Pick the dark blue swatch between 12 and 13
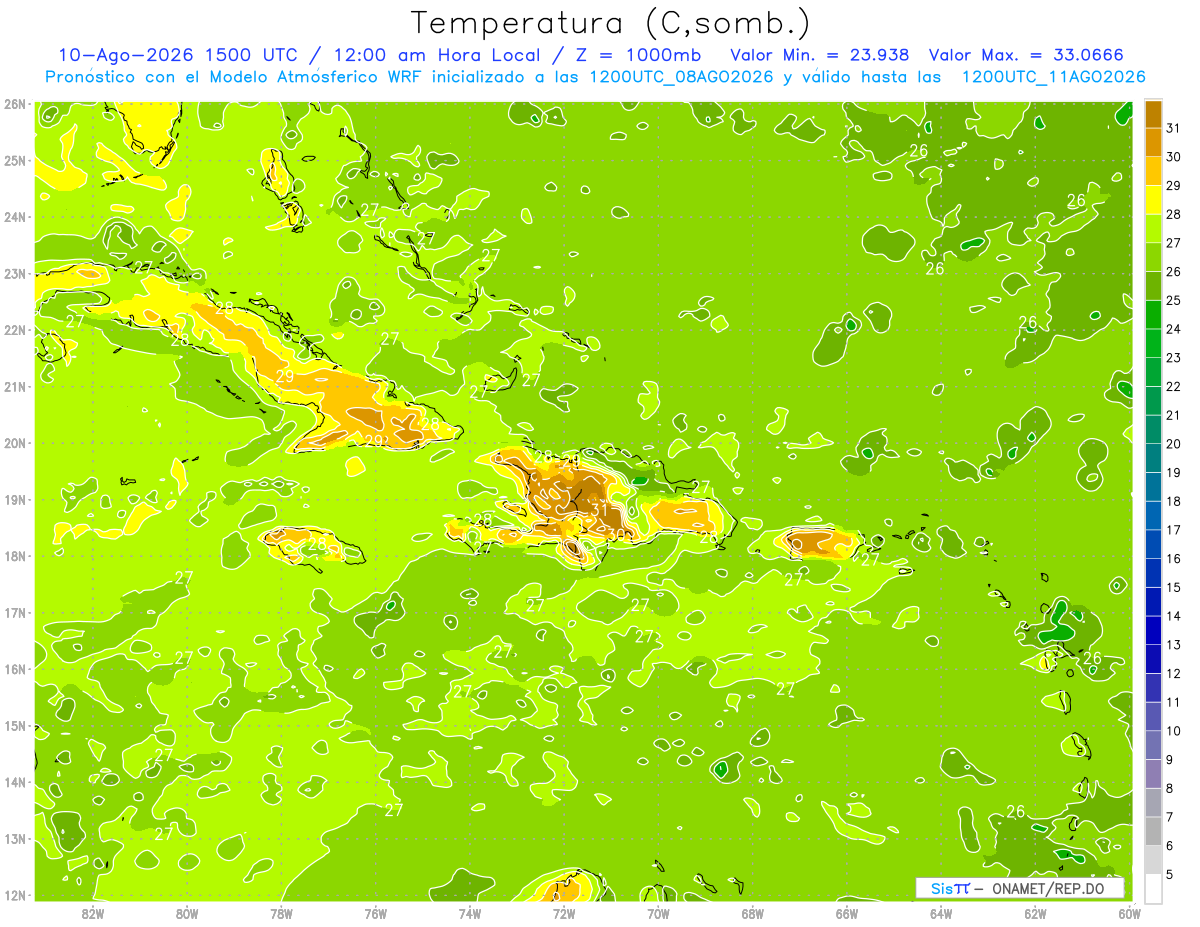The height and width of the screenshot is (927, 1200). (1153, 658)
